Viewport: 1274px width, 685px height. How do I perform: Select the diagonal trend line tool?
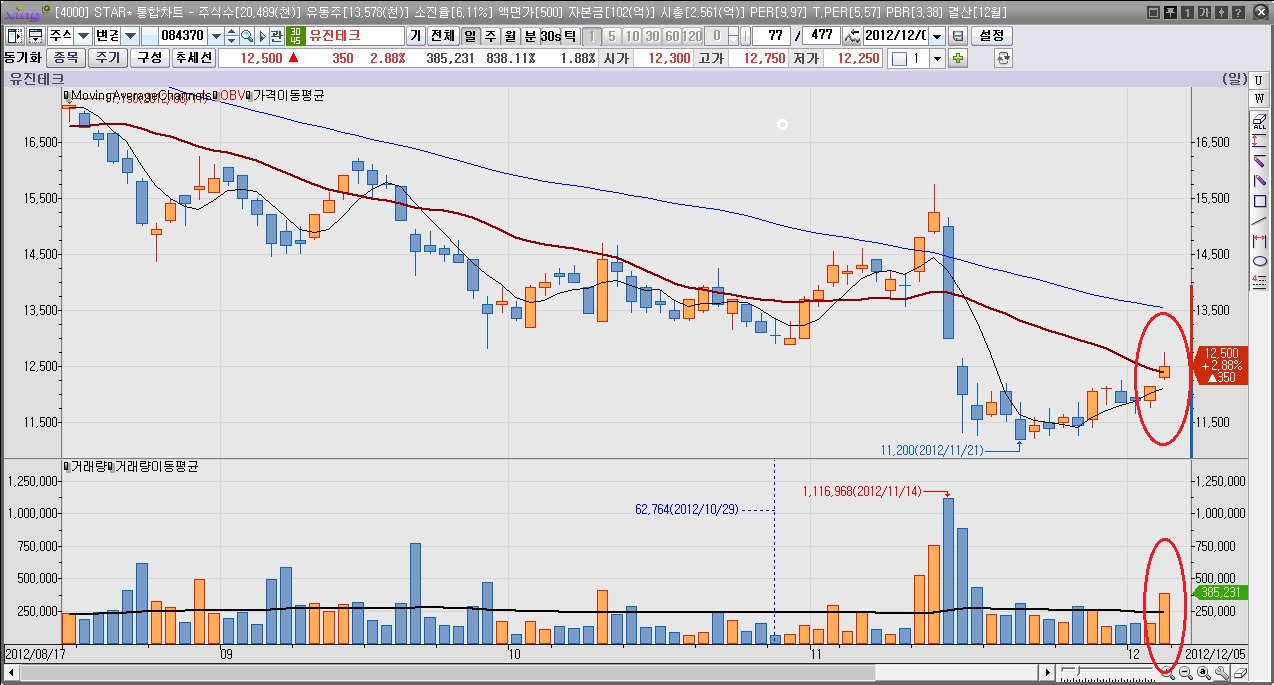(x=1260, y=220)
